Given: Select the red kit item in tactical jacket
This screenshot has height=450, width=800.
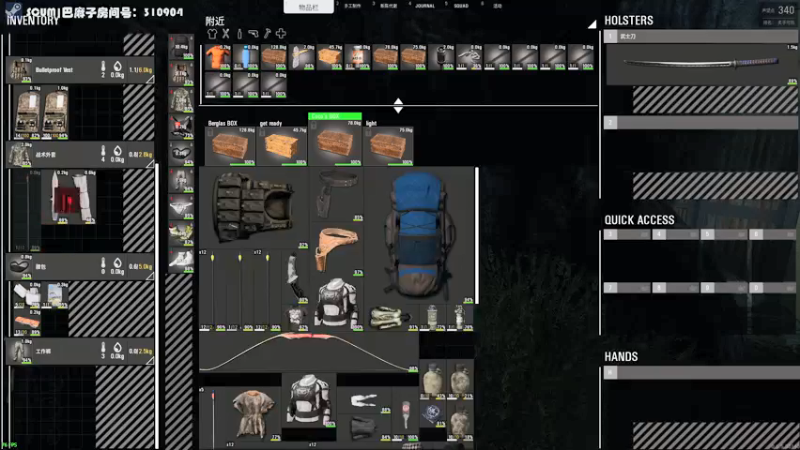Looking at the screenshot, I should pyautogui.click(x=68, y=197).
